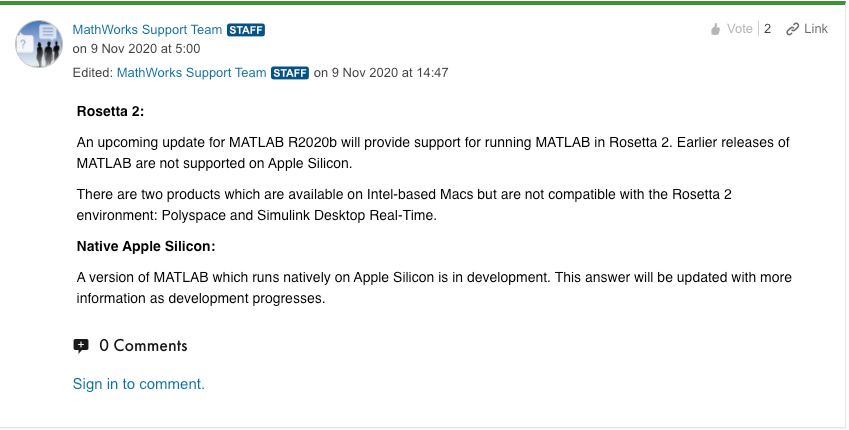Click the chain link icon
Viewport: 849px width, 430px height.
click(x=793, y=29)
